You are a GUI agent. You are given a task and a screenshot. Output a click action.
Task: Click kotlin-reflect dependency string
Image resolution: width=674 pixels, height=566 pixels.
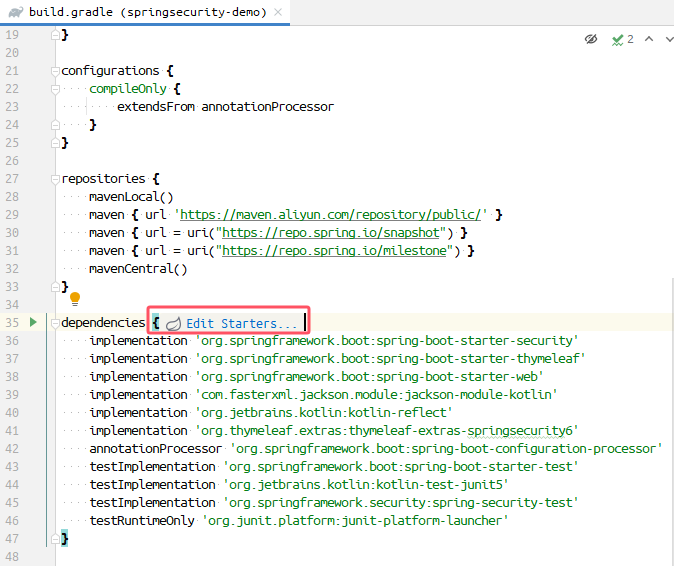(324, 413)
